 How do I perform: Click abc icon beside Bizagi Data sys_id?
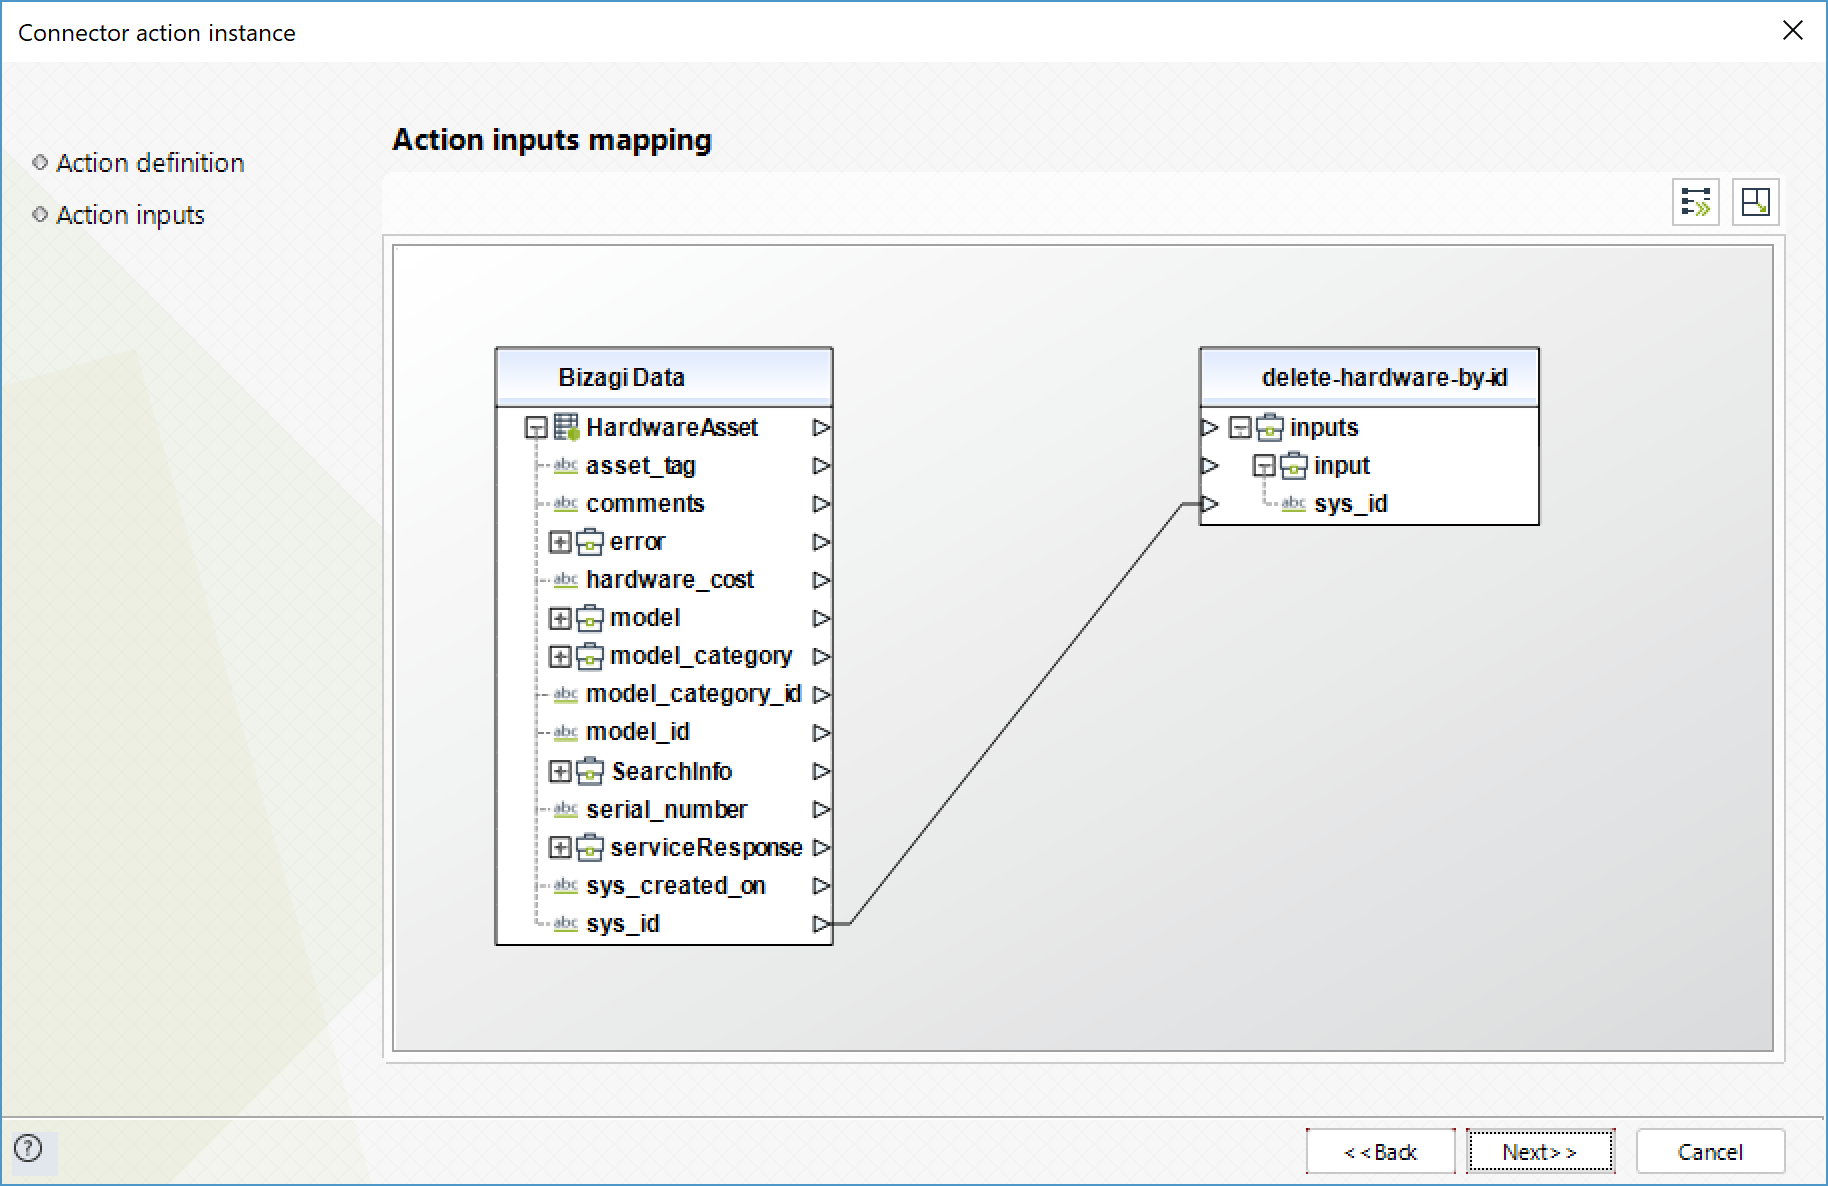point(566,923)
